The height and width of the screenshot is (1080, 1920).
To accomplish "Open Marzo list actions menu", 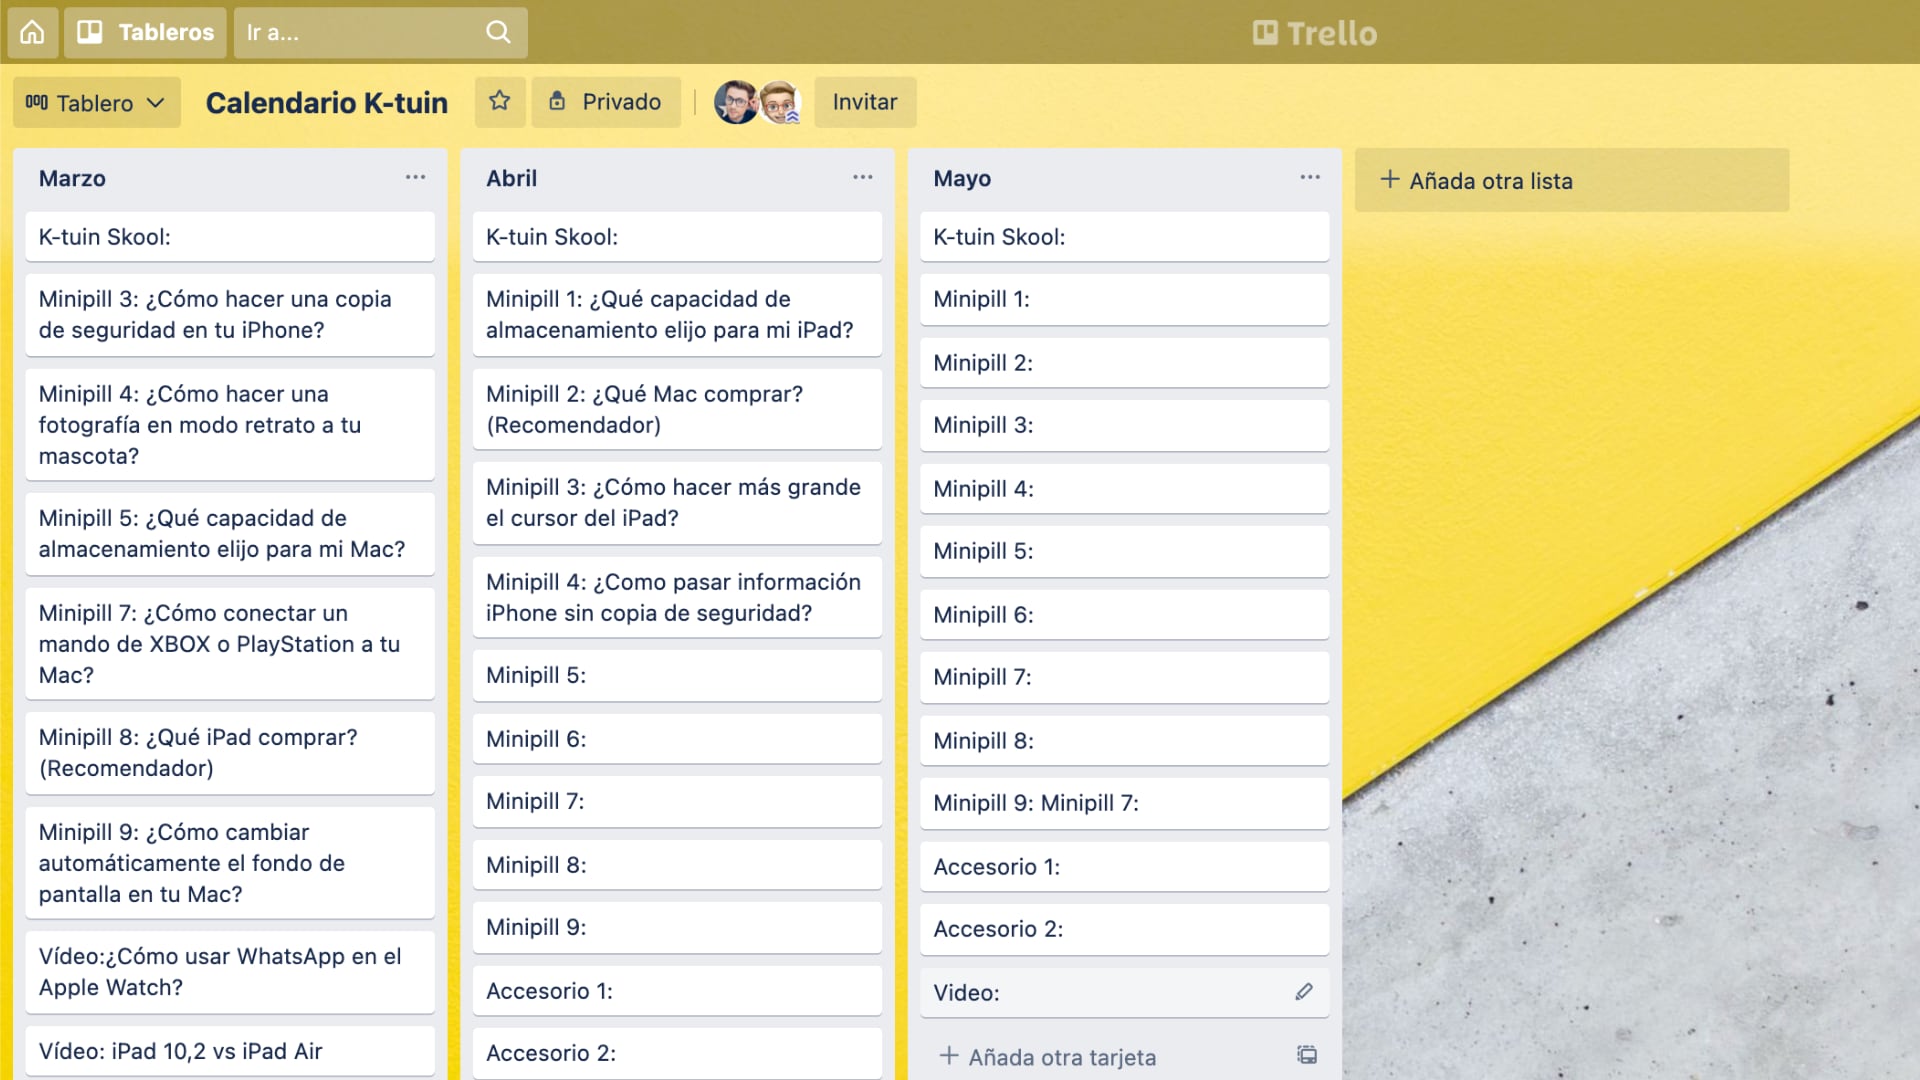I will click(415, 177).
